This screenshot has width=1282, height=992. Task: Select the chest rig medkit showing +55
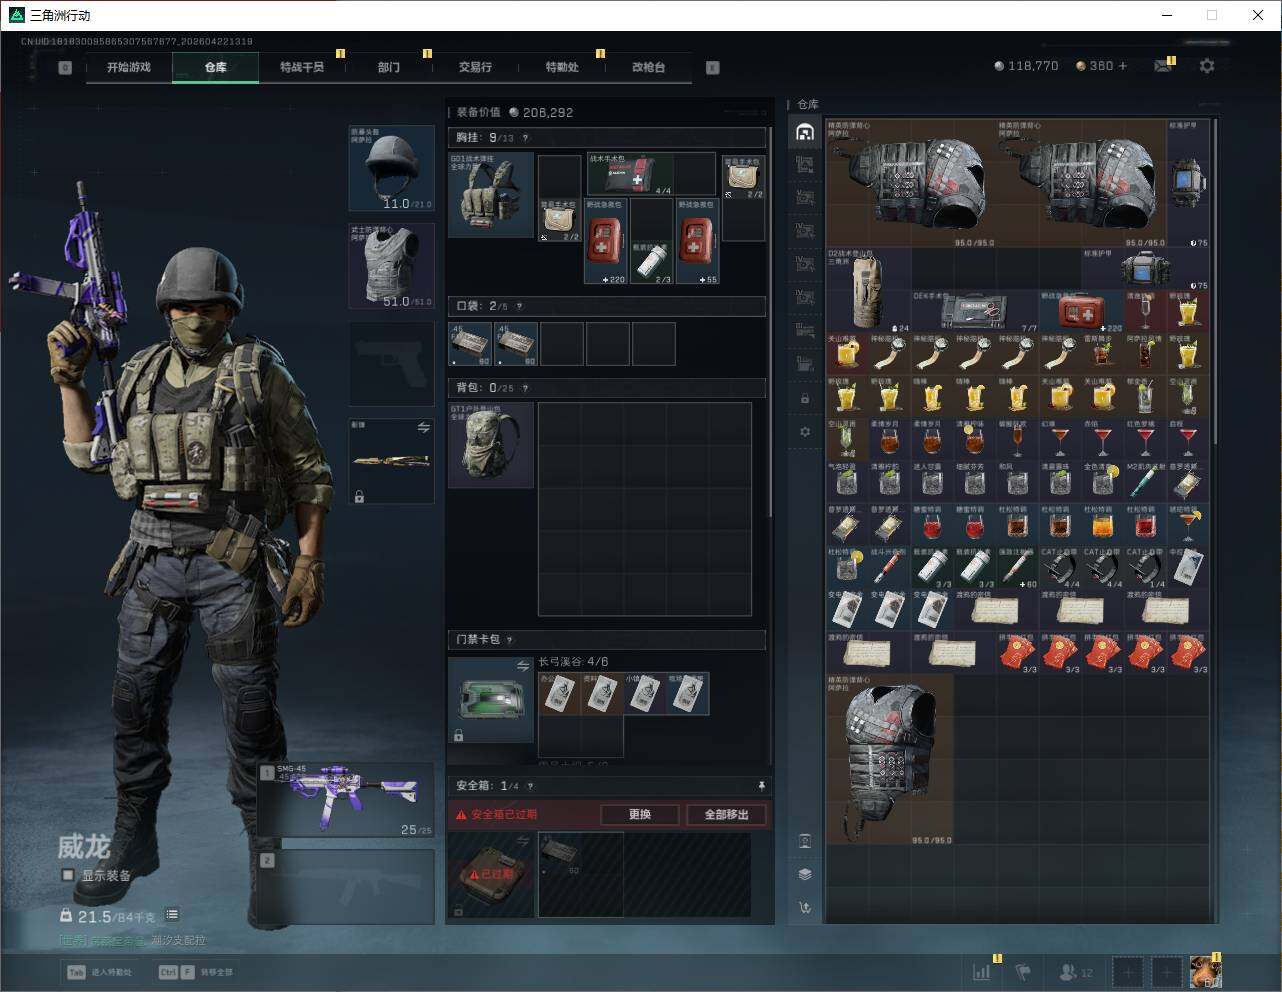[698, 241]
